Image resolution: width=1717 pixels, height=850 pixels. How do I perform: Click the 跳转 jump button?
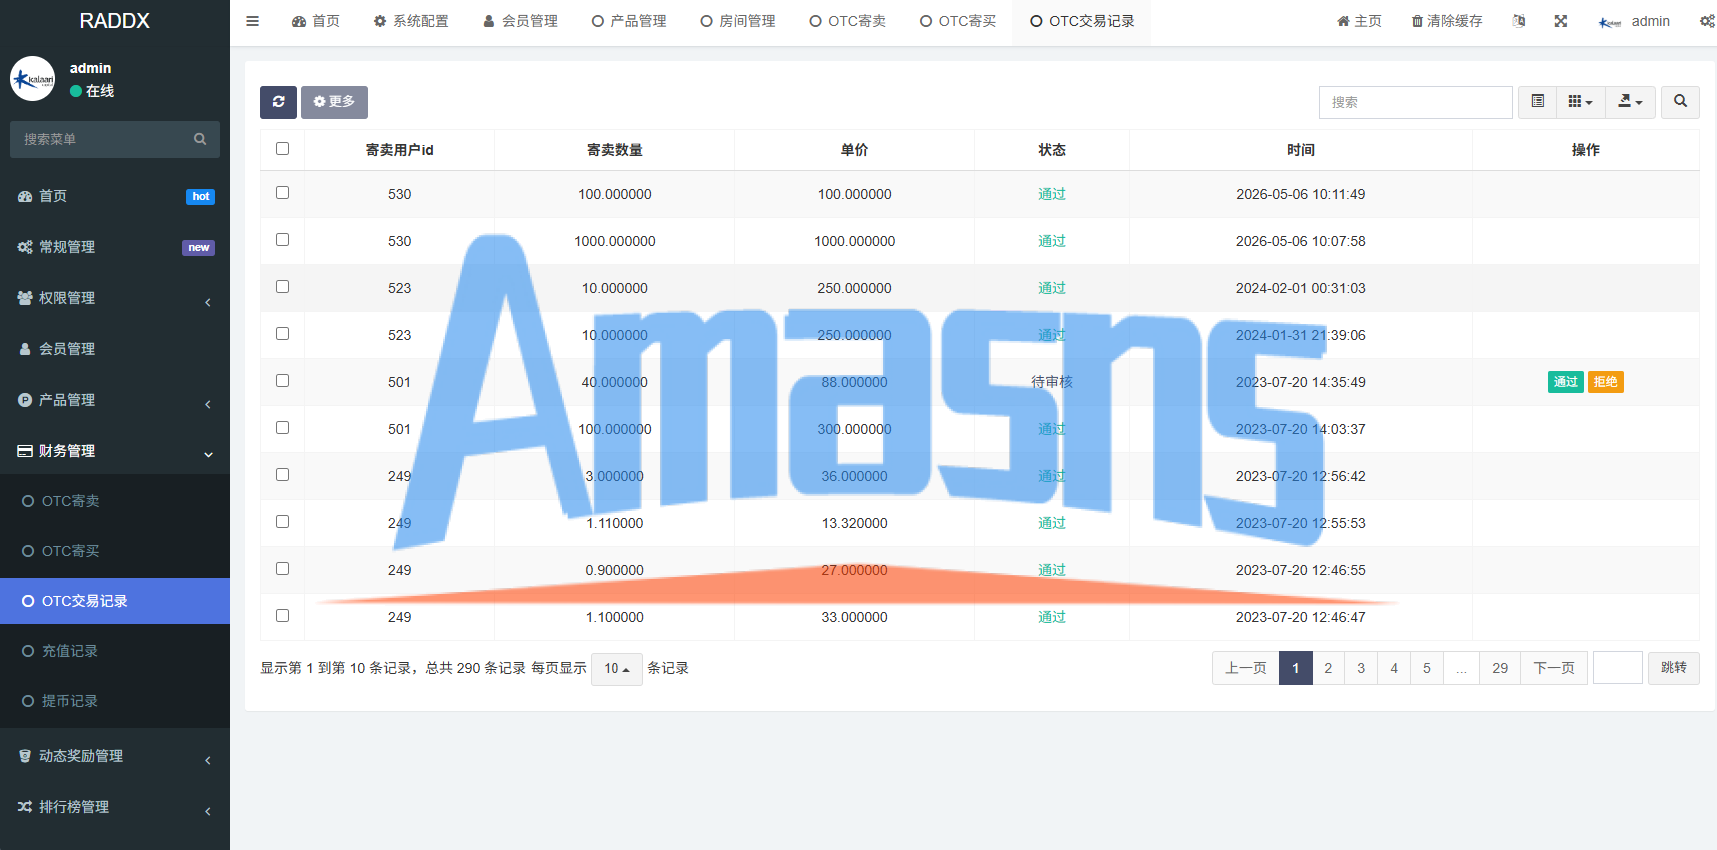click(1674, 668)
